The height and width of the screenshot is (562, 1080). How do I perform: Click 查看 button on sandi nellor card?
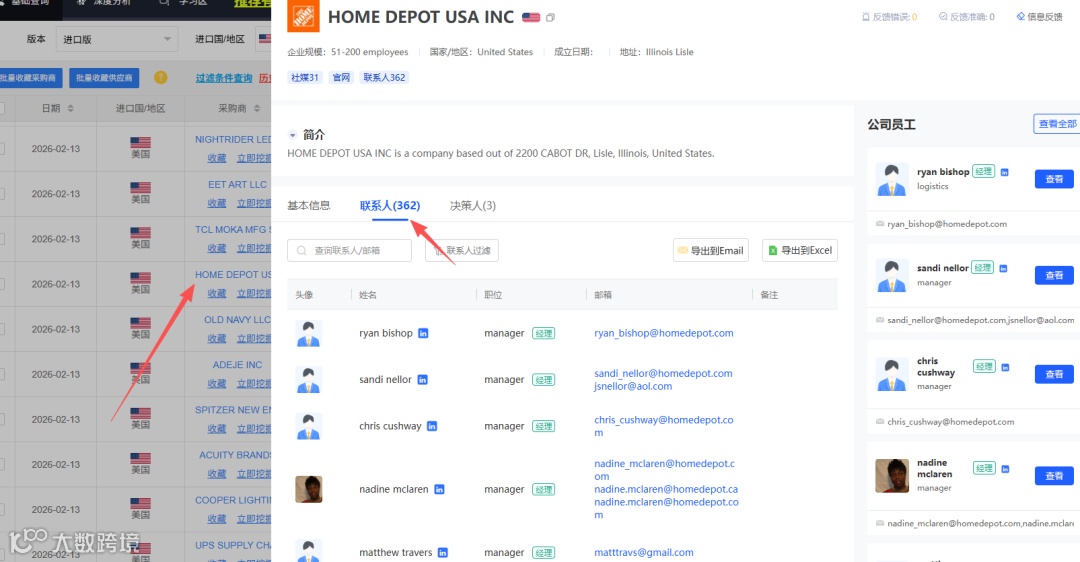click(x=1055, y=275)
